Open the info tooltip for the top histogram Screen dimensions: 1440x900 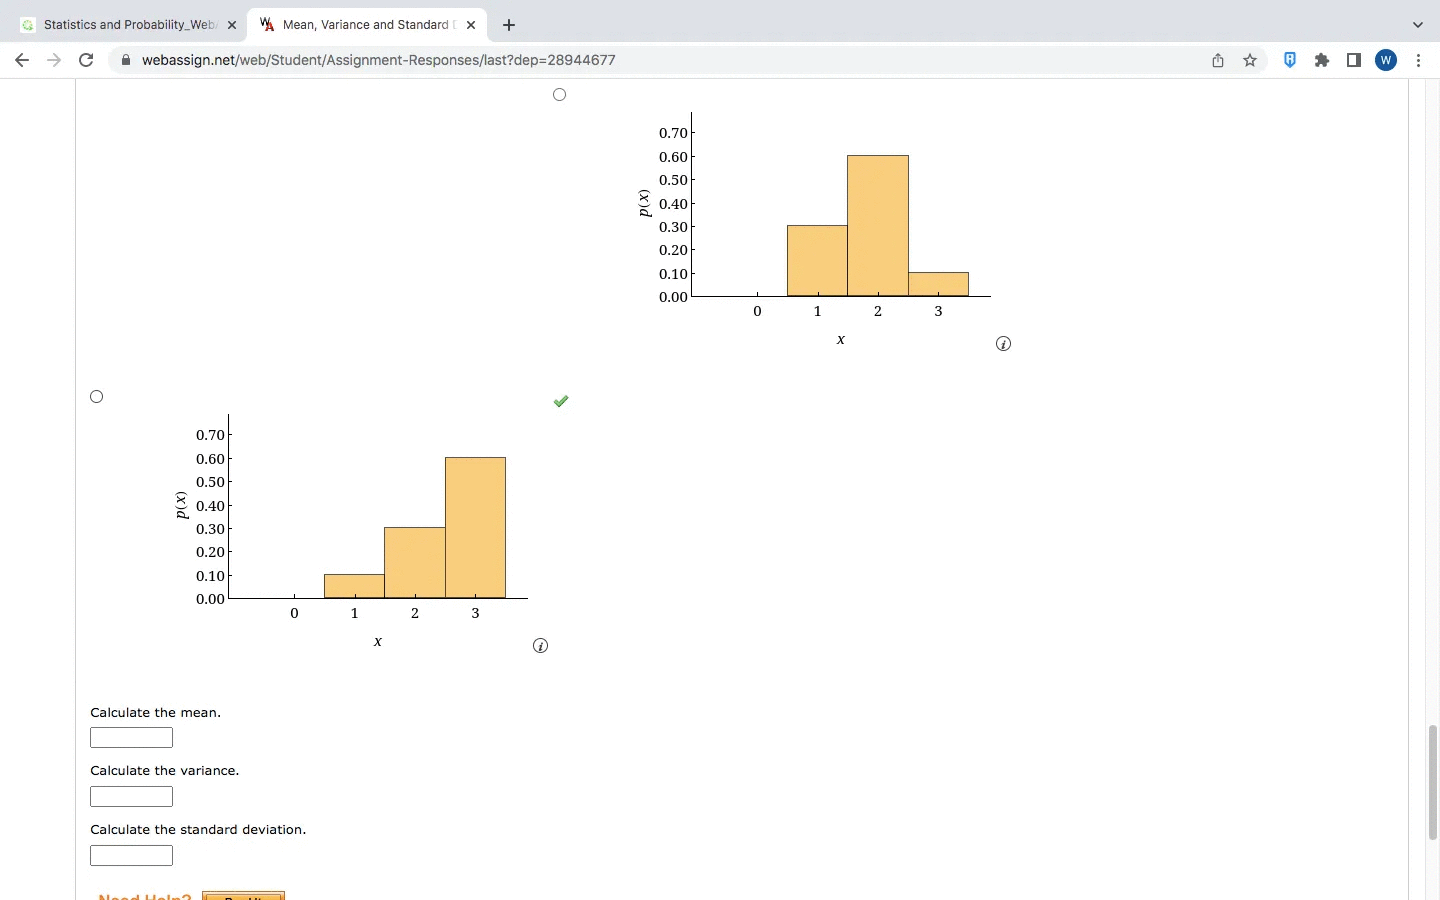coord(1004,343)
